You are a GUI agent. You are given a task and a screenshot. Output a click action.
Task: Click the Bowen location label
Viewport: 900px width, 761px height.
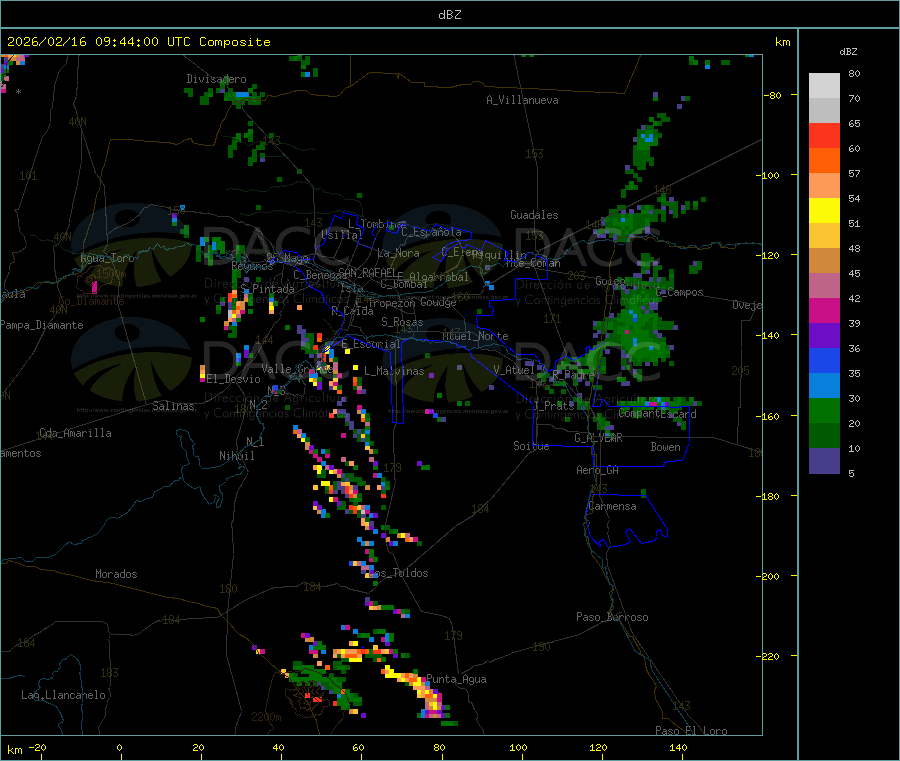[x=665, y=447]
